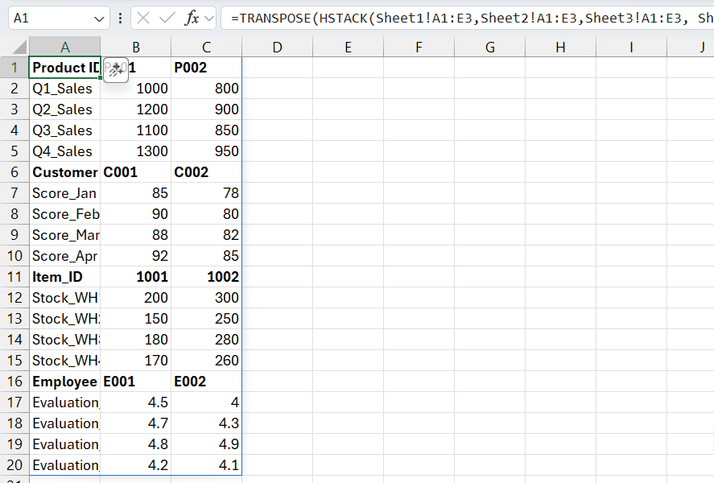Click the spill/quick analysis icon near B1
Viewport: 714px width, 483px height.
click(x=116, y=70)
